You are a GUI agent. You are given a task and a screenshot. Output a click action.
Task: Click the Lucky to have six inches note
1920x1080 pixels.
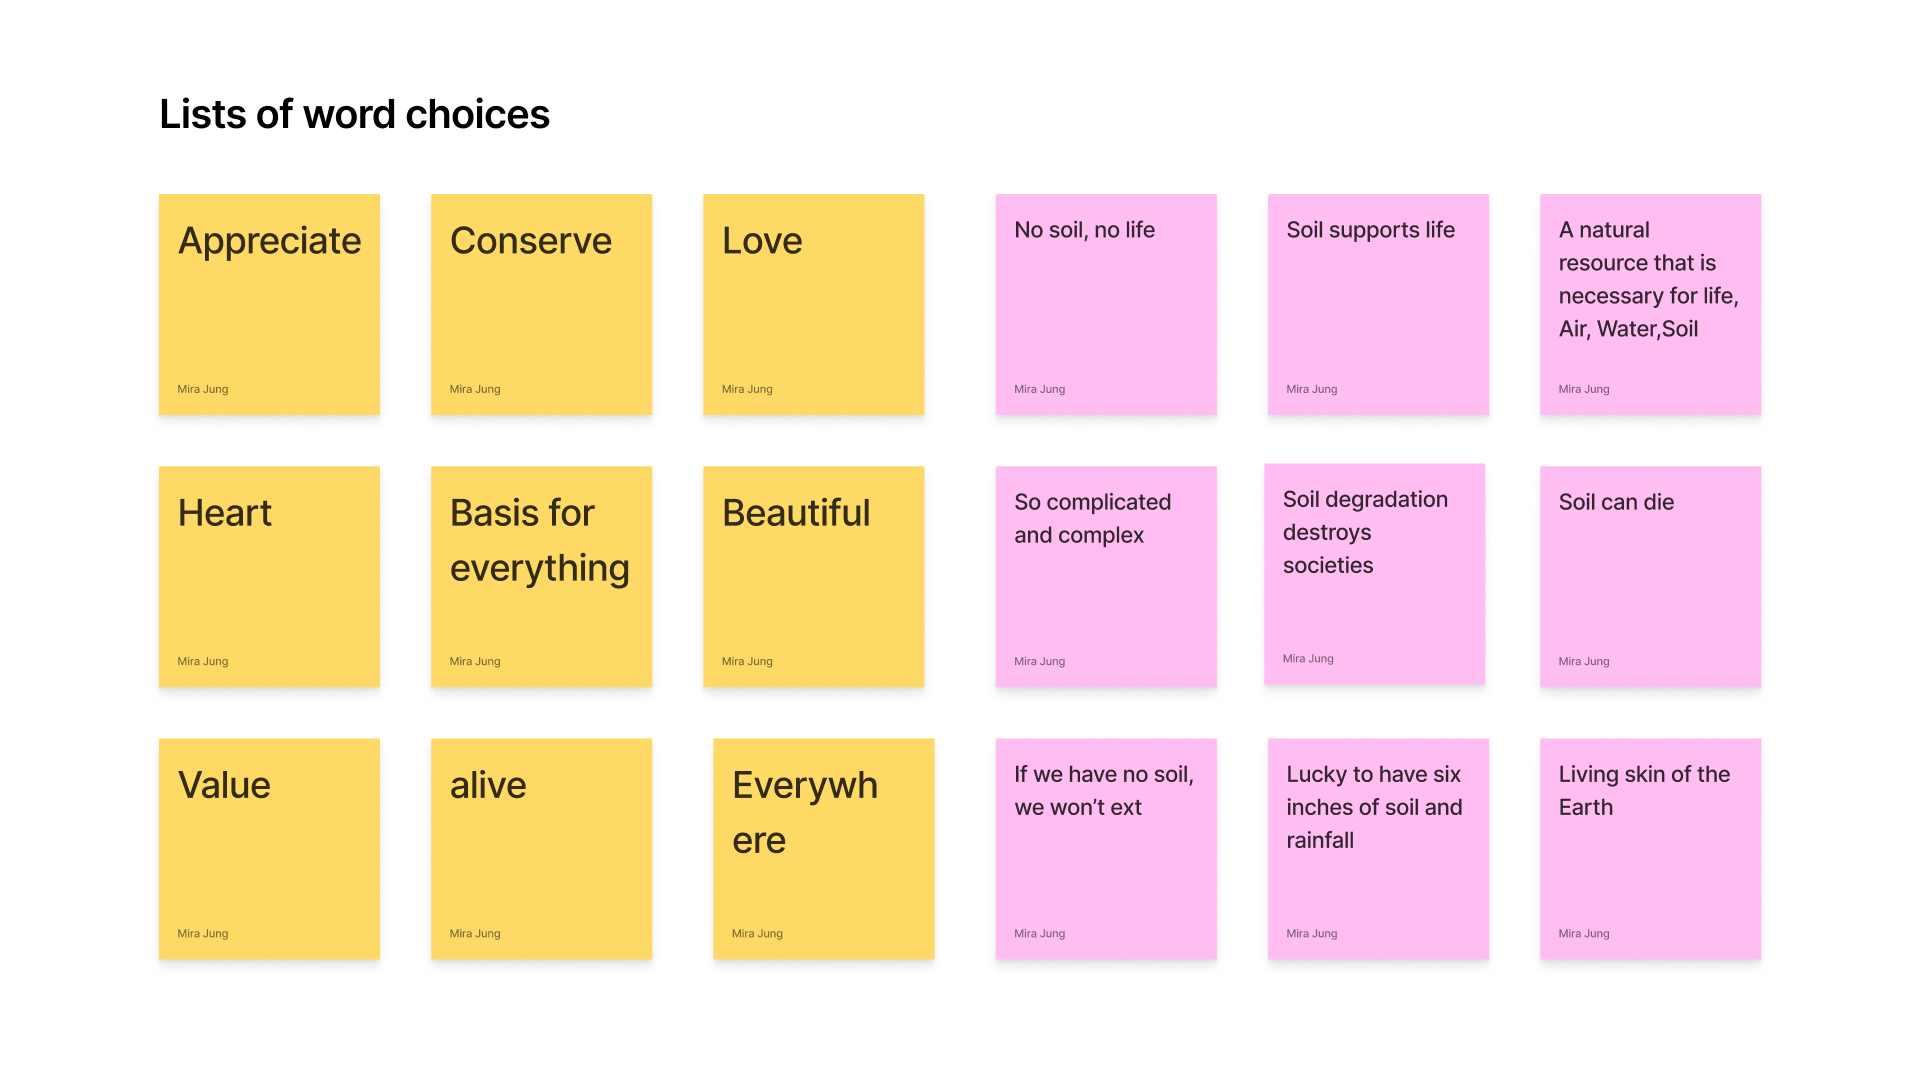1378,849
